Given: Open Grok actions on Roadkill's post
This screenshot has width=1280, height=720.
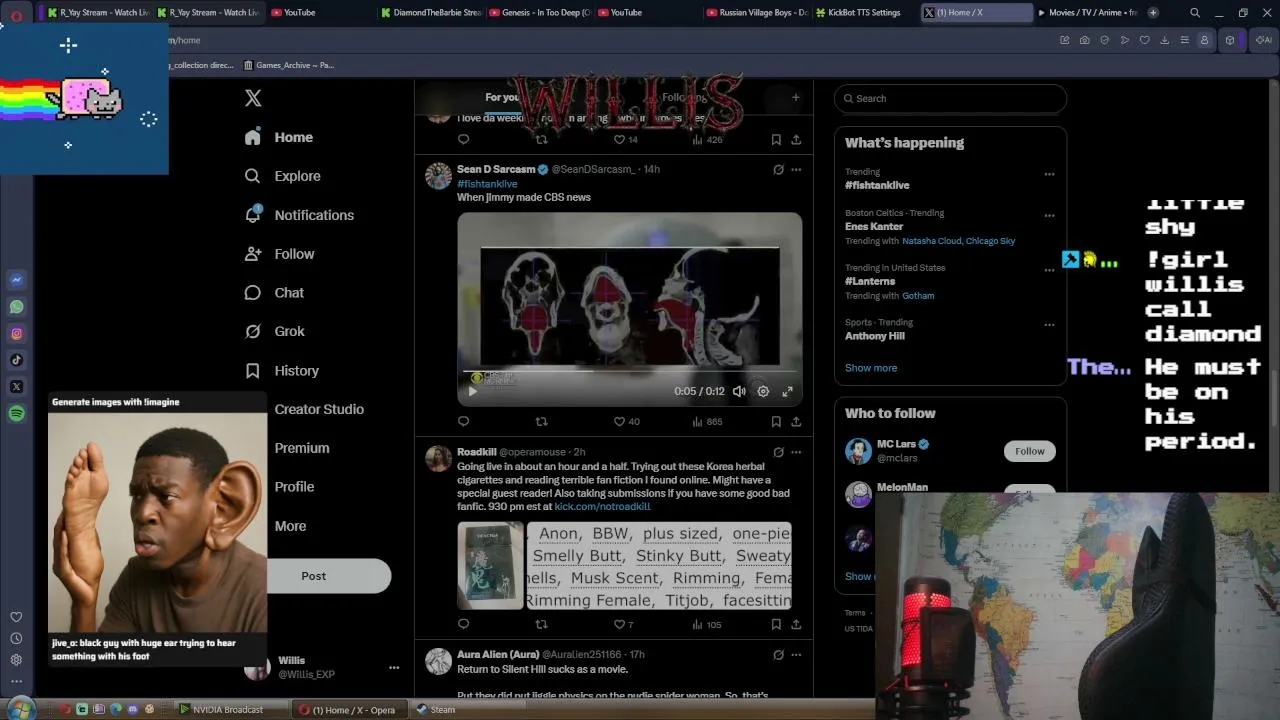Looking at the screenshot, I should [778, 452].
